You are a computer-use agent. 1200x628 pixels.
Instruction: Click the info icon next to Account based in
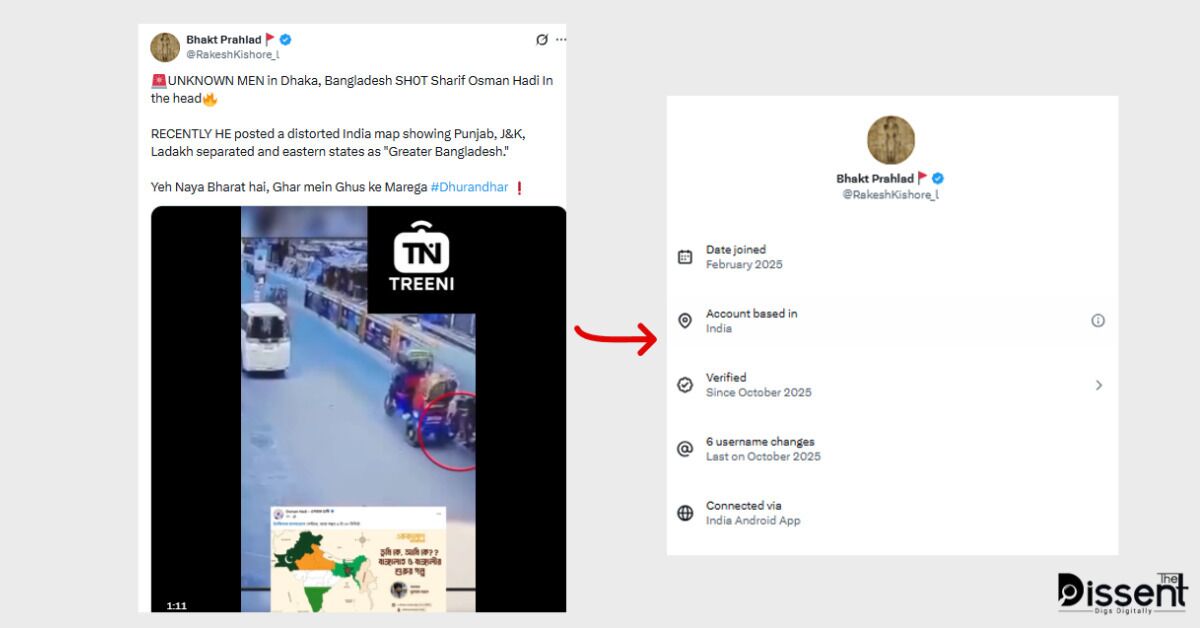tap(1098, 321)
